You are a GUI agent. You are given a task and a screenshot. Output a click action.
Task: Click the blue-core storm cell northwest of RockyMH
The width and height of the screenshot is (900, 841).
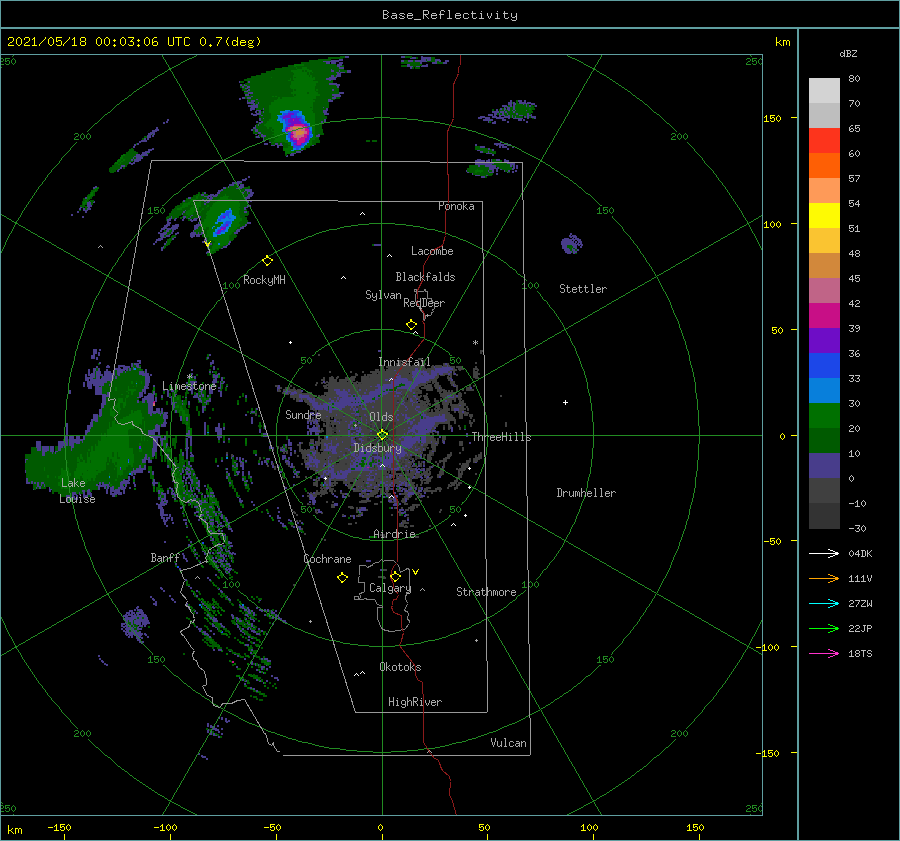pos(224,223)
